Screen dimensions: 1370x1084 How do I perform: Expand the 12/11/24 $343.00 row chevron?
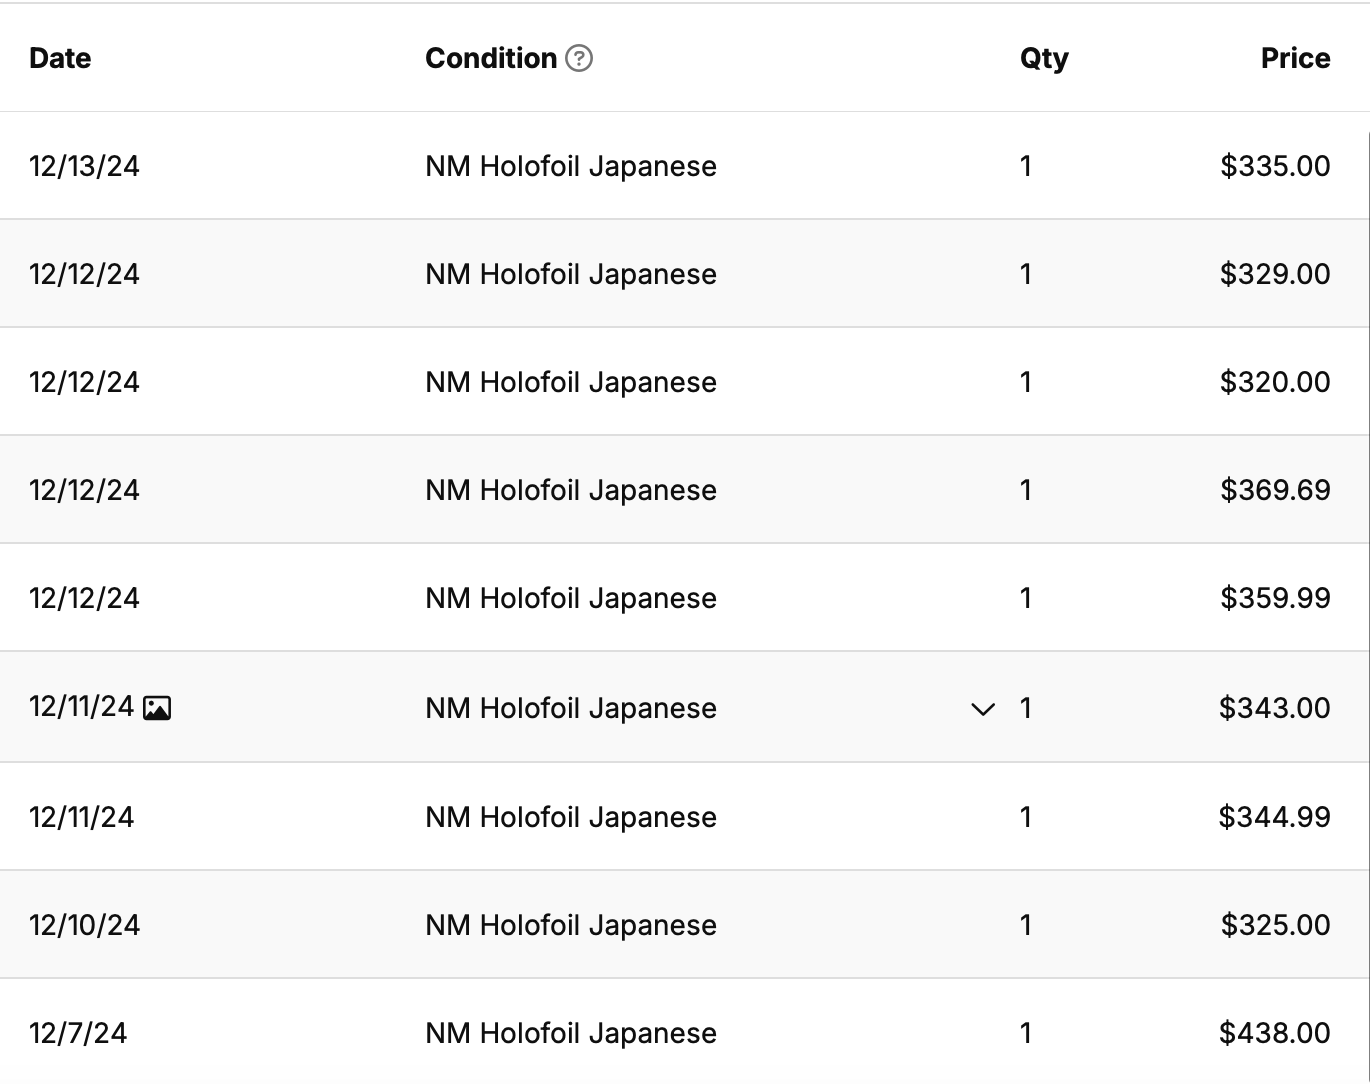[983, 709]
